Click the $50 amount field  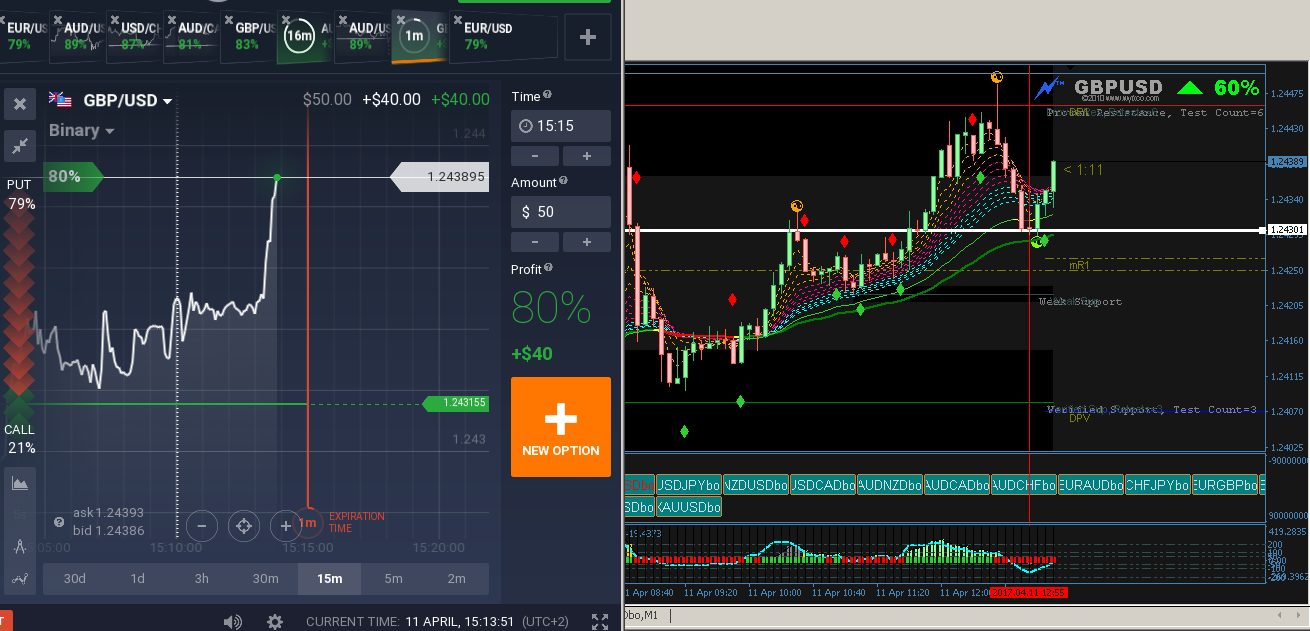(x=561, y=212)
